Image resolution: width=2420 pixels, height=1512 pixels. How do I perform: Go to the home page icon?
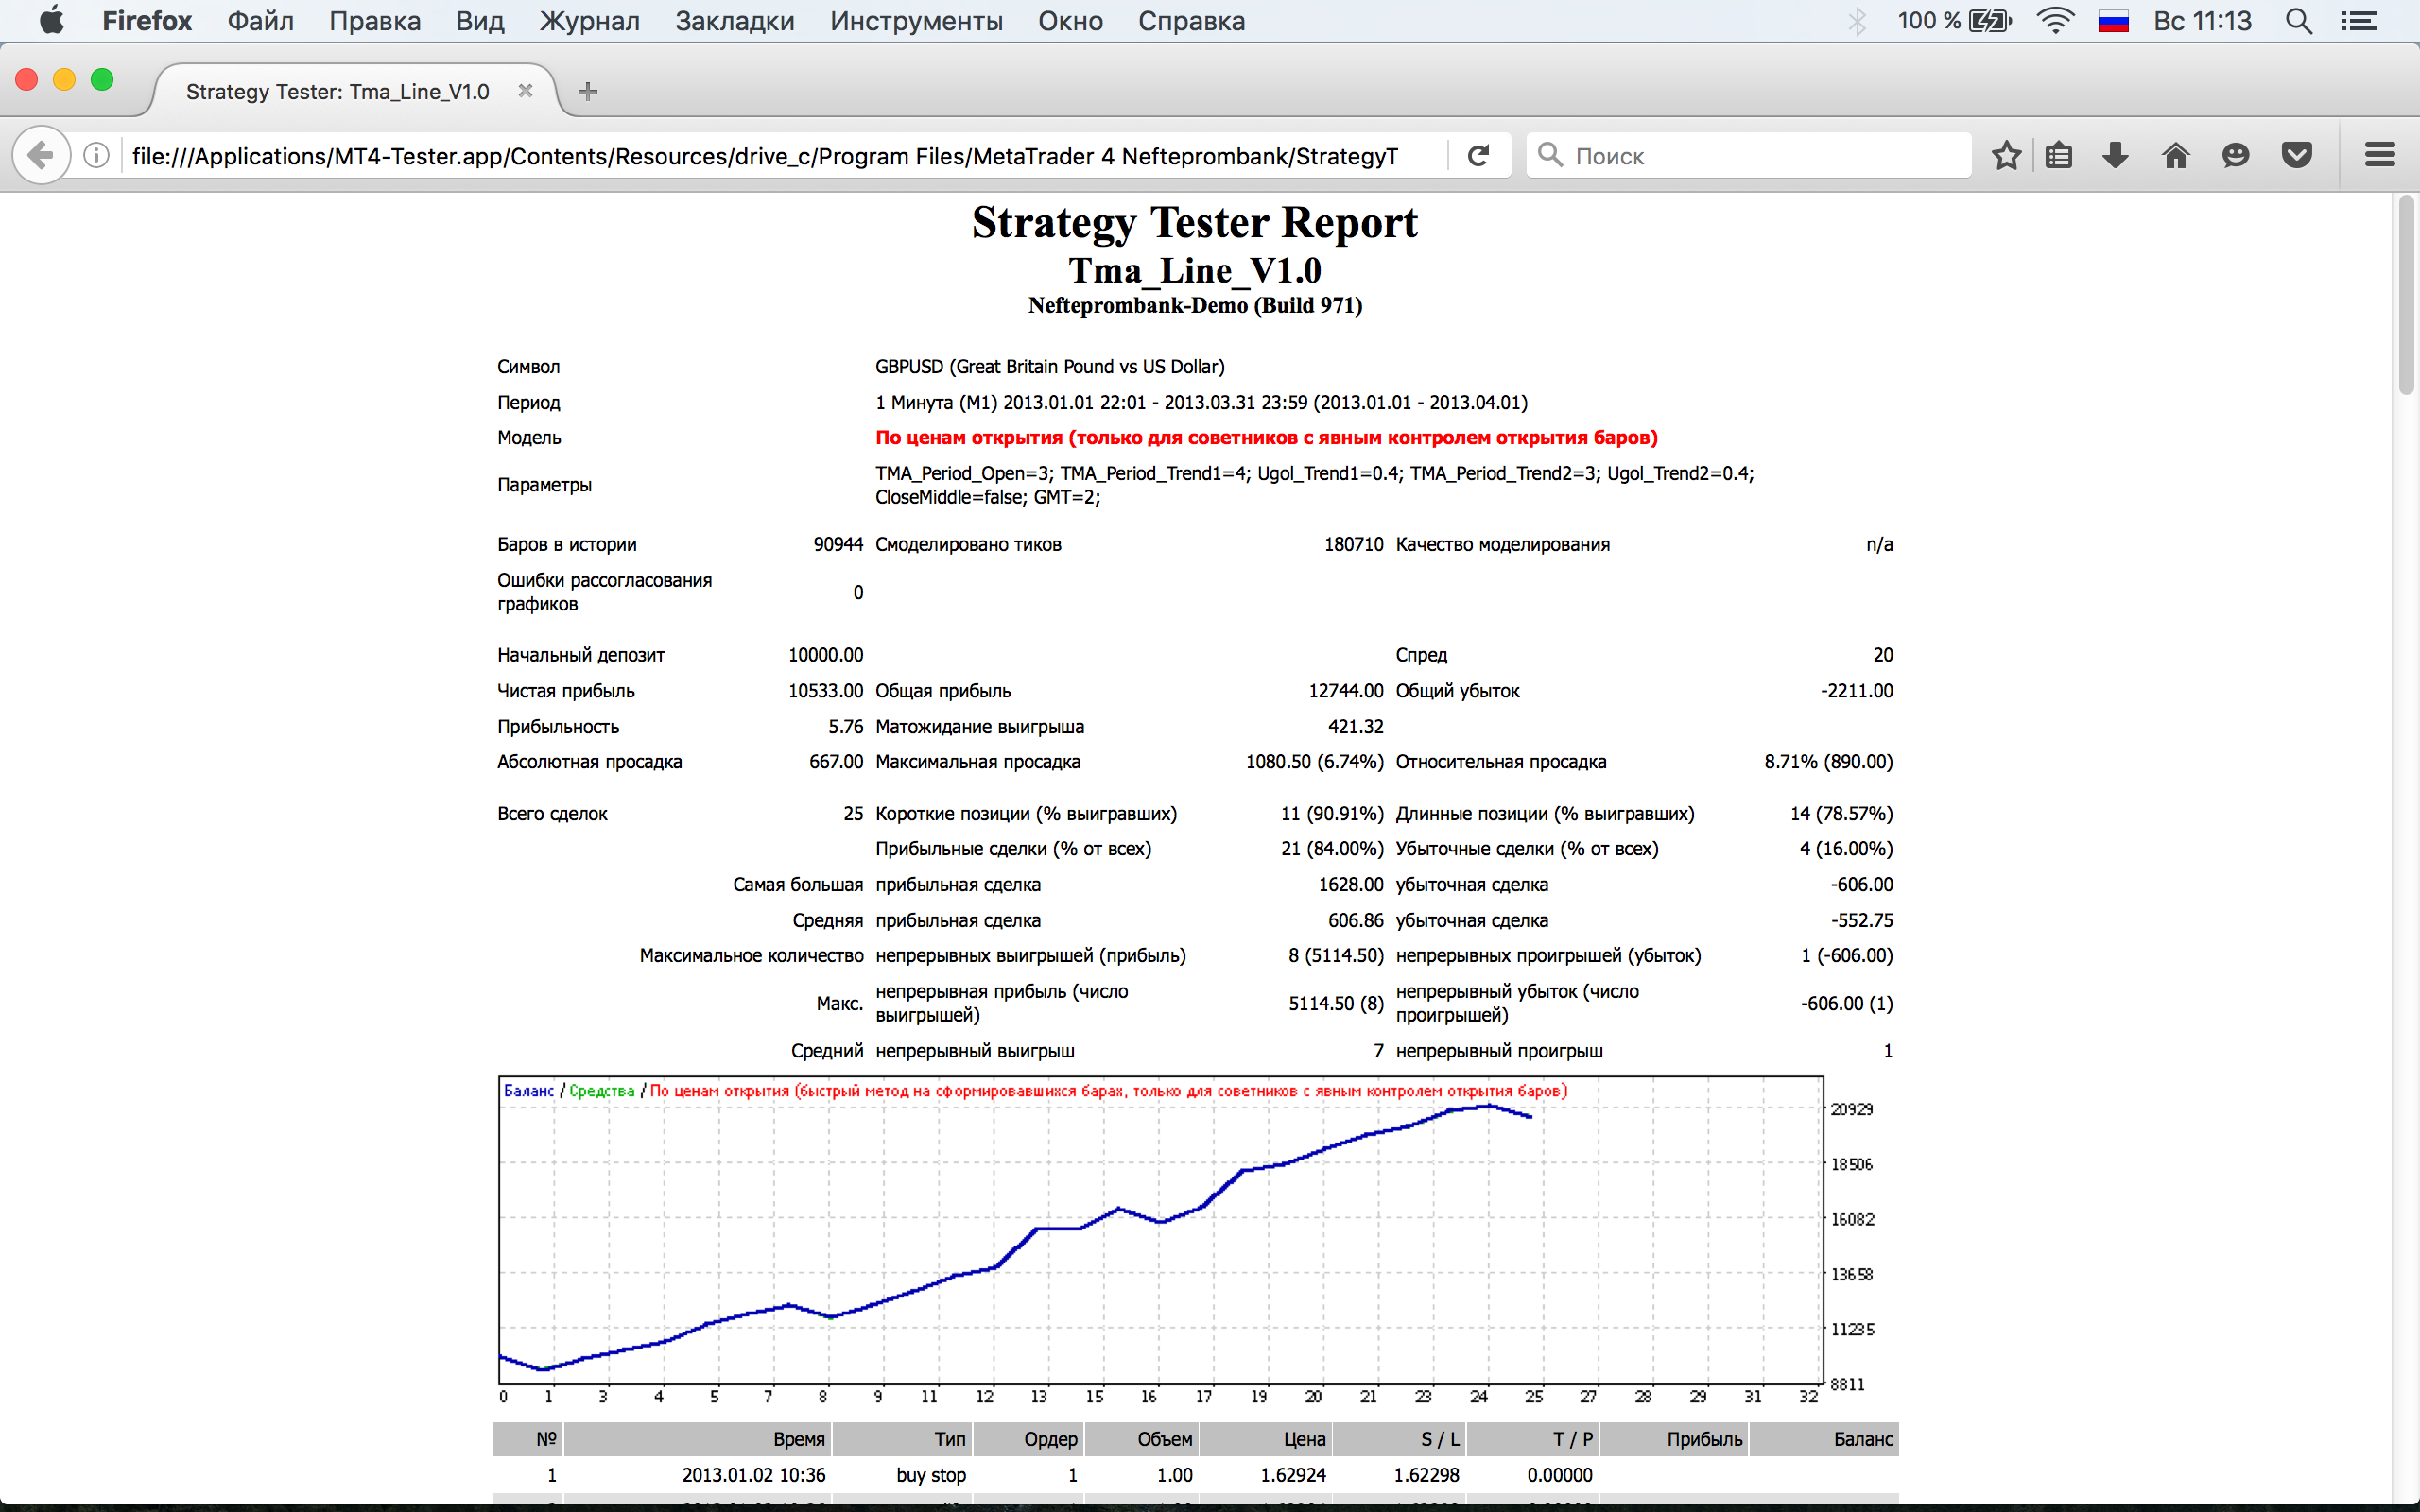tap(2176, 155)
